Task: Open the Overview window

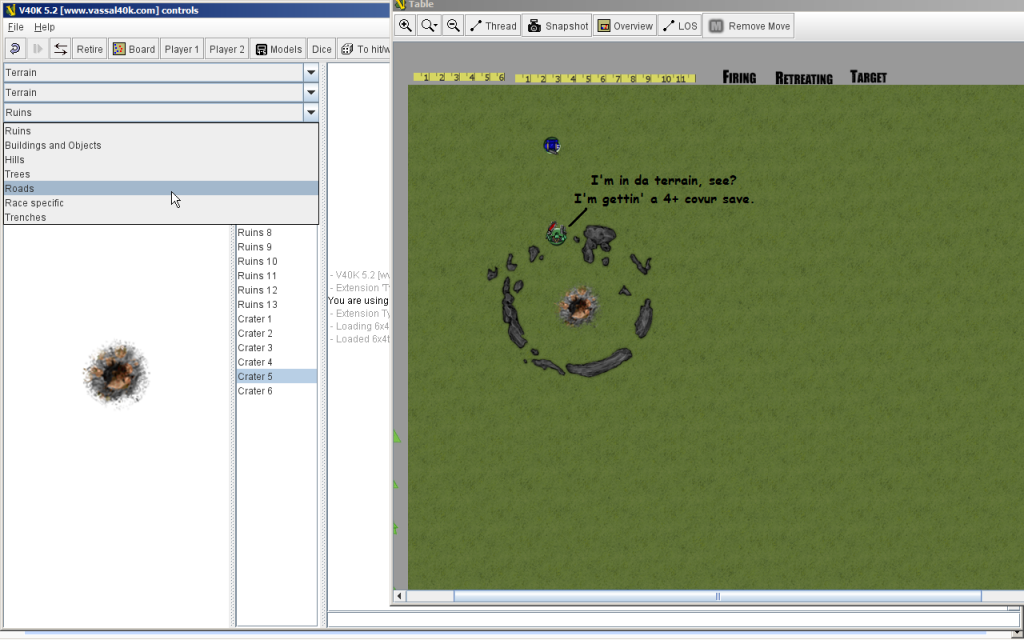Action: 625,26
